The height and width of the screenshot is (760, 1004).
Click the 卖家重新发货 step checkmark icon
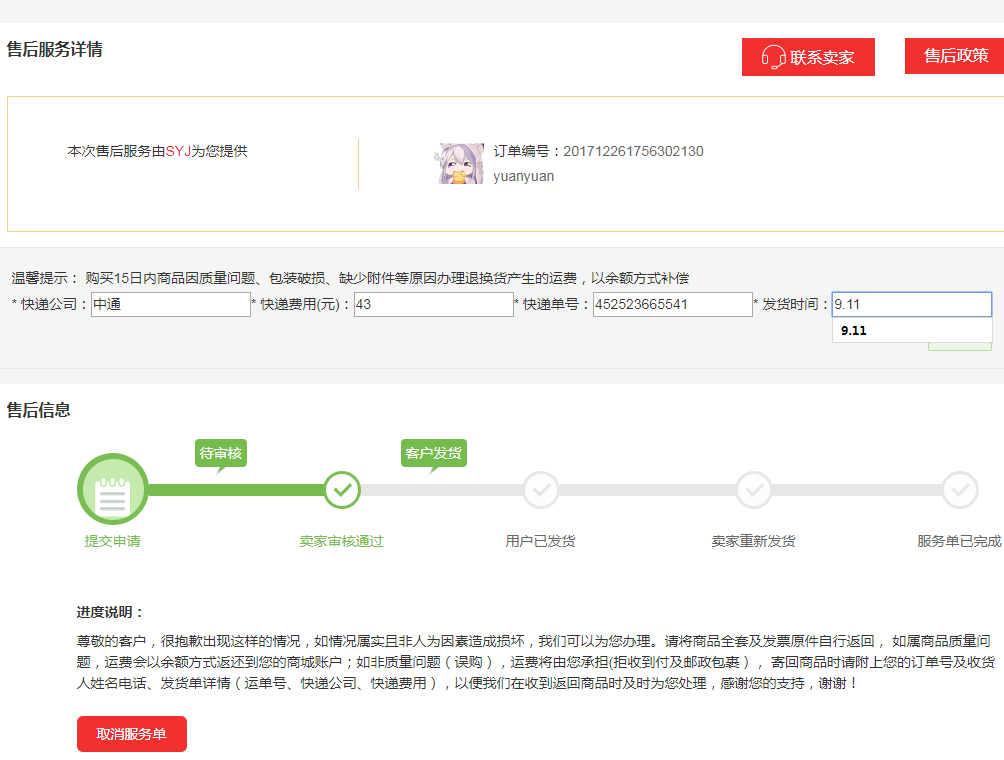point(753,490)
